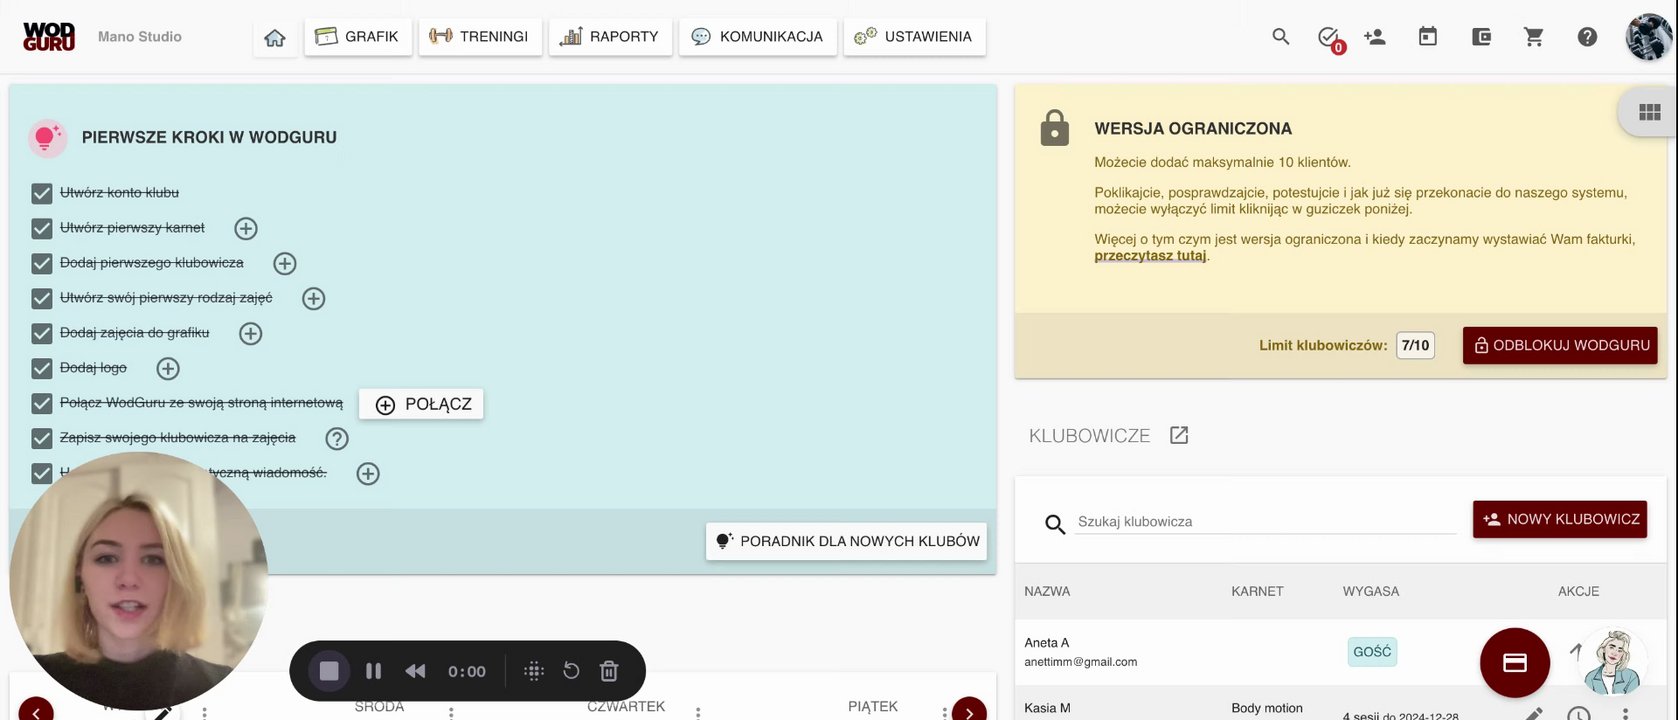Sort by NAZWA column header
This screenshot has width=1678, height=720.
pos(1047,591)
